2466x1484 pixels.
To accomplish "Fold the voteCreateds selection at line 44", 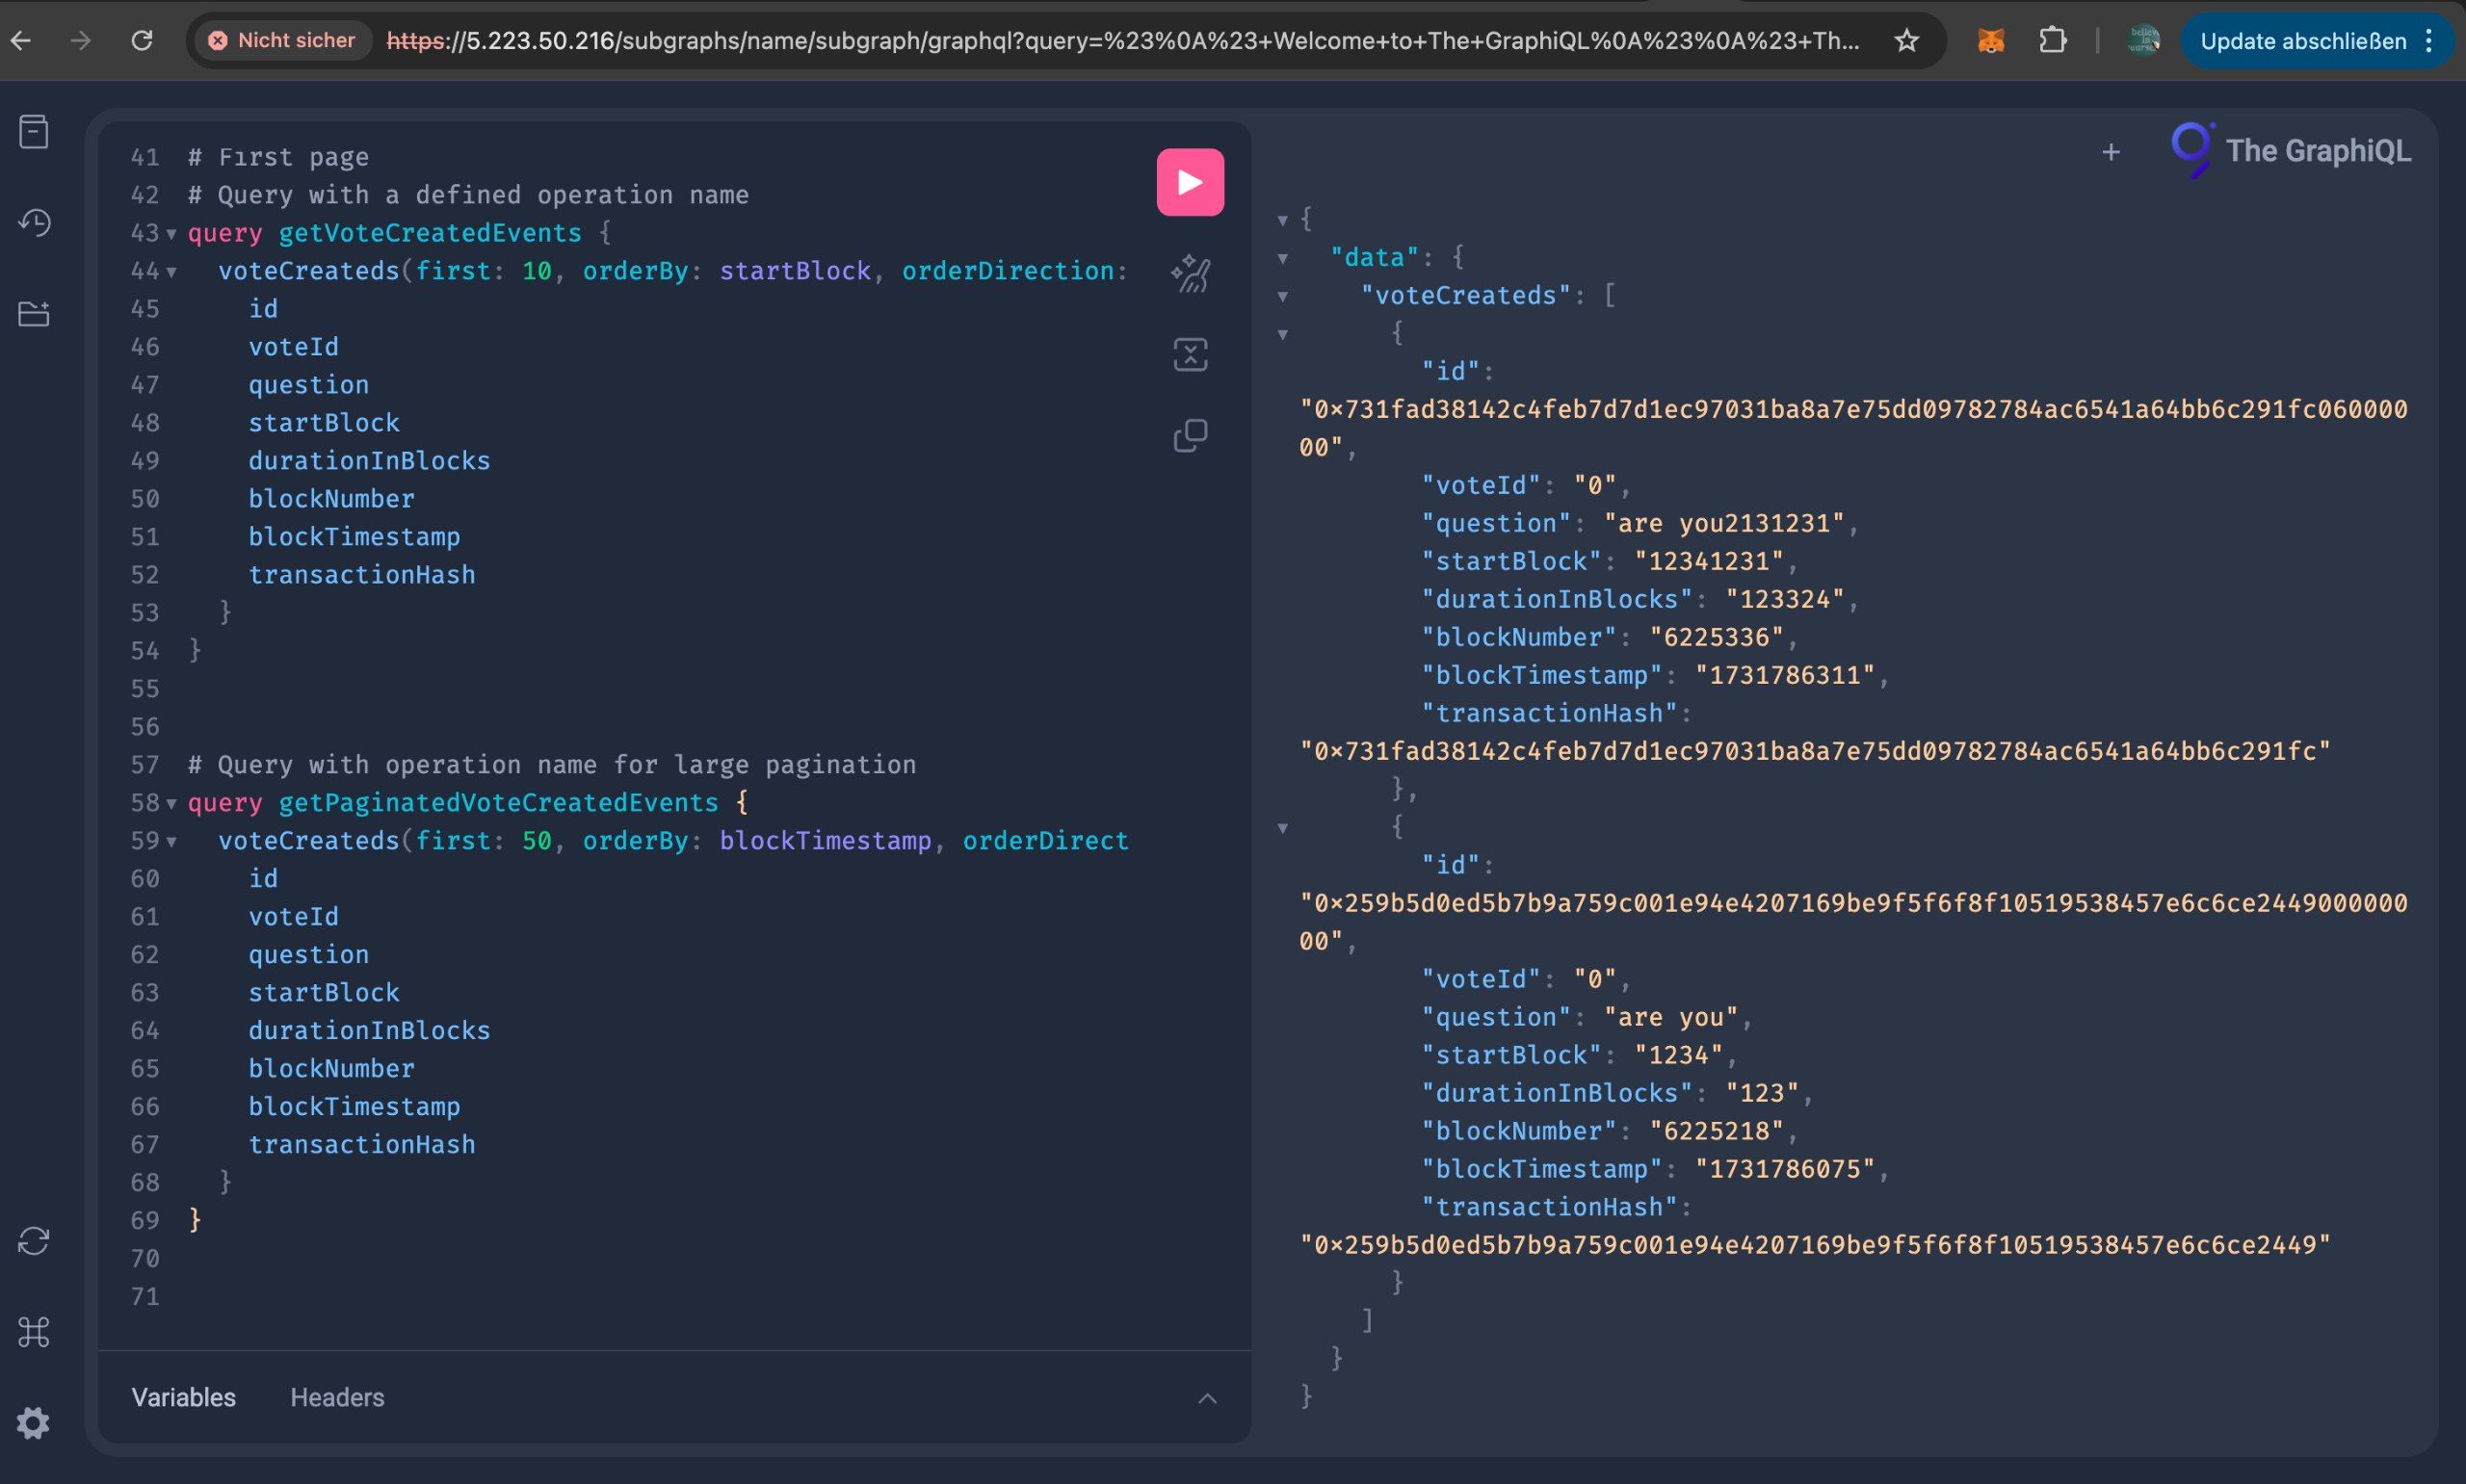I will 171,272.
